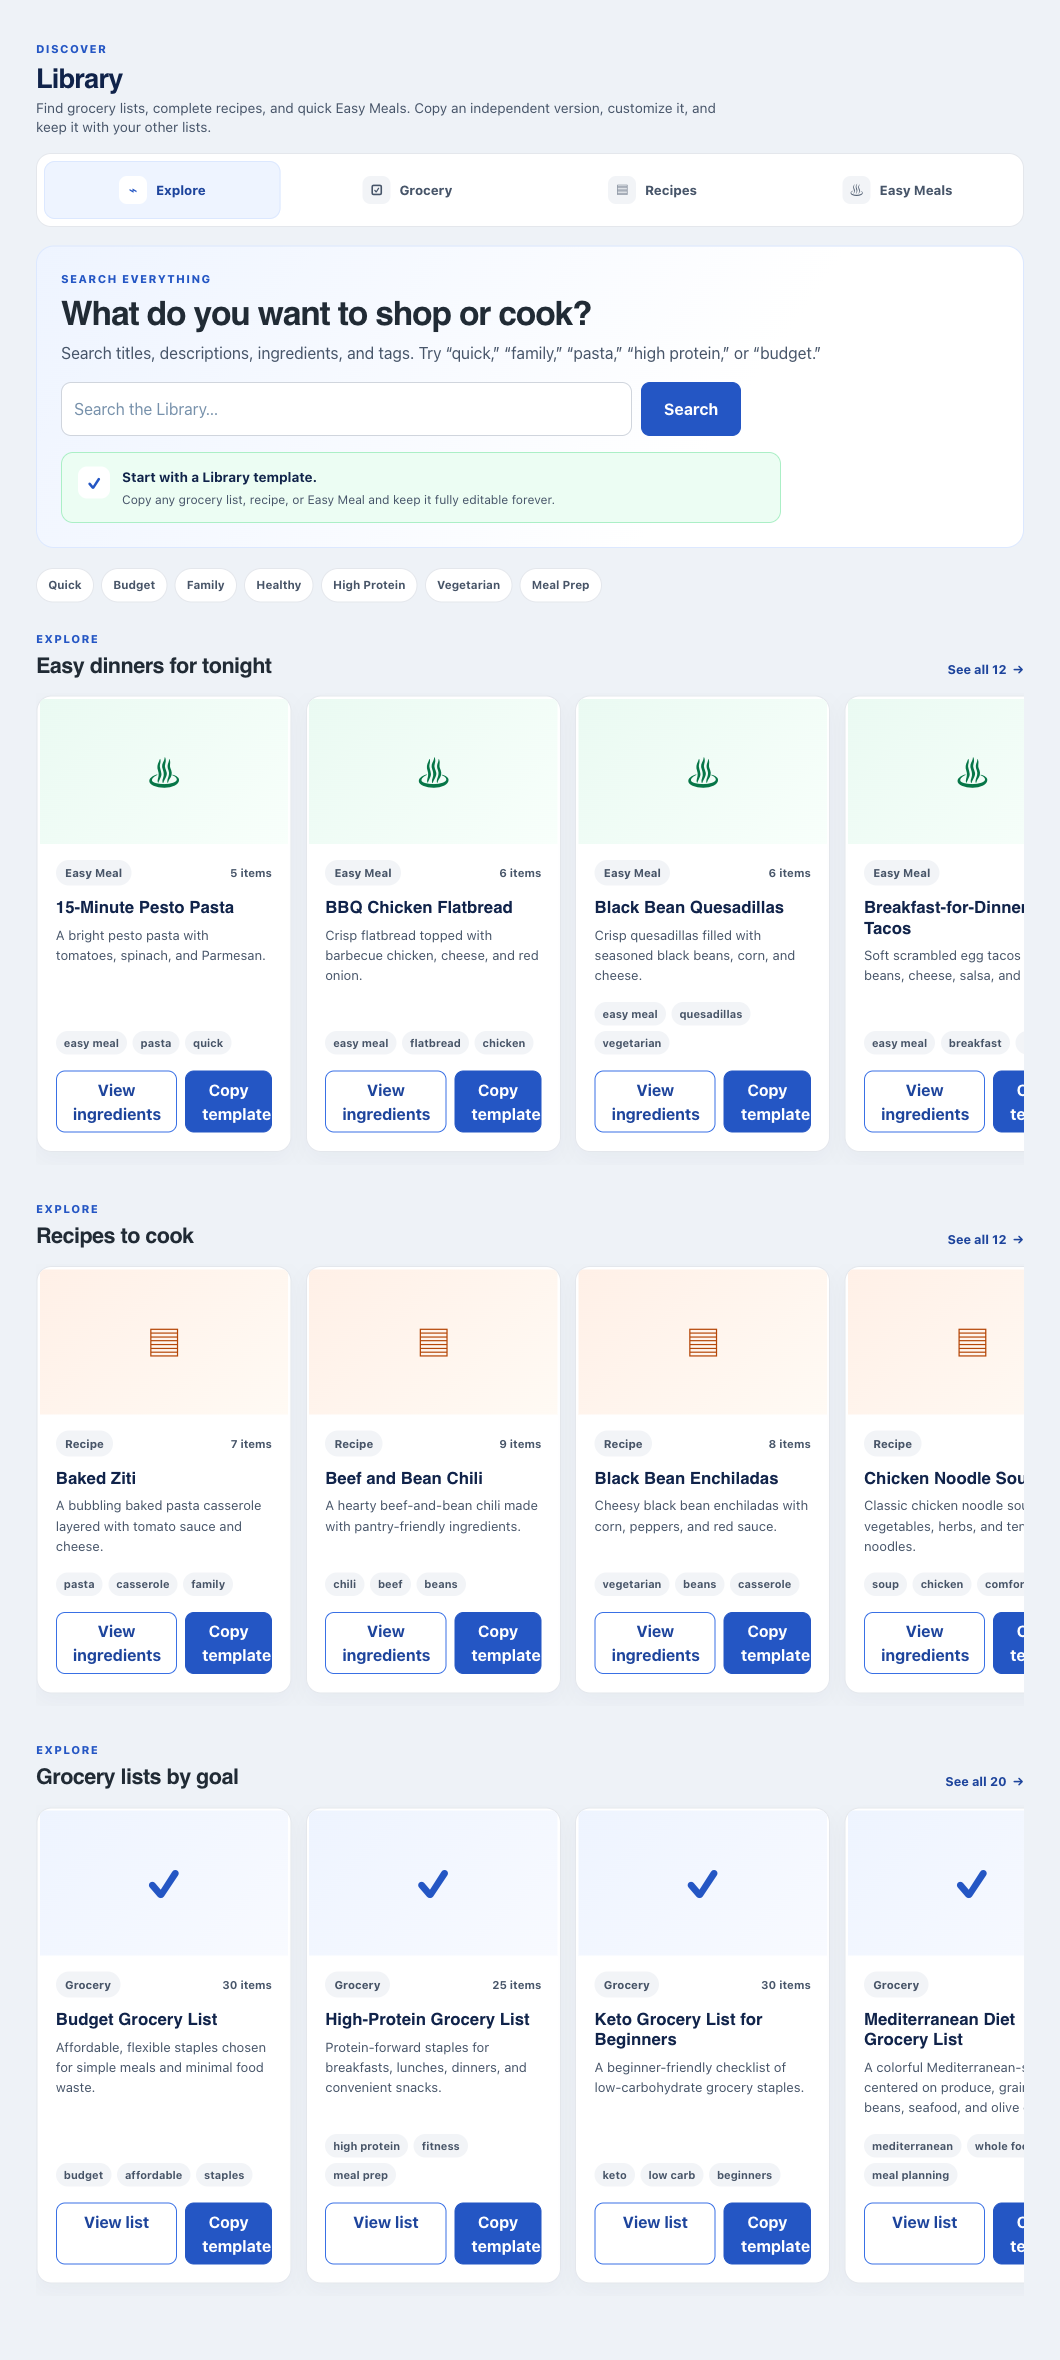Click Black Bean Enchiladas recipe icon
Image resolution: width=1060 pixels, height=2360 pixels.
tap(703, 1342)
